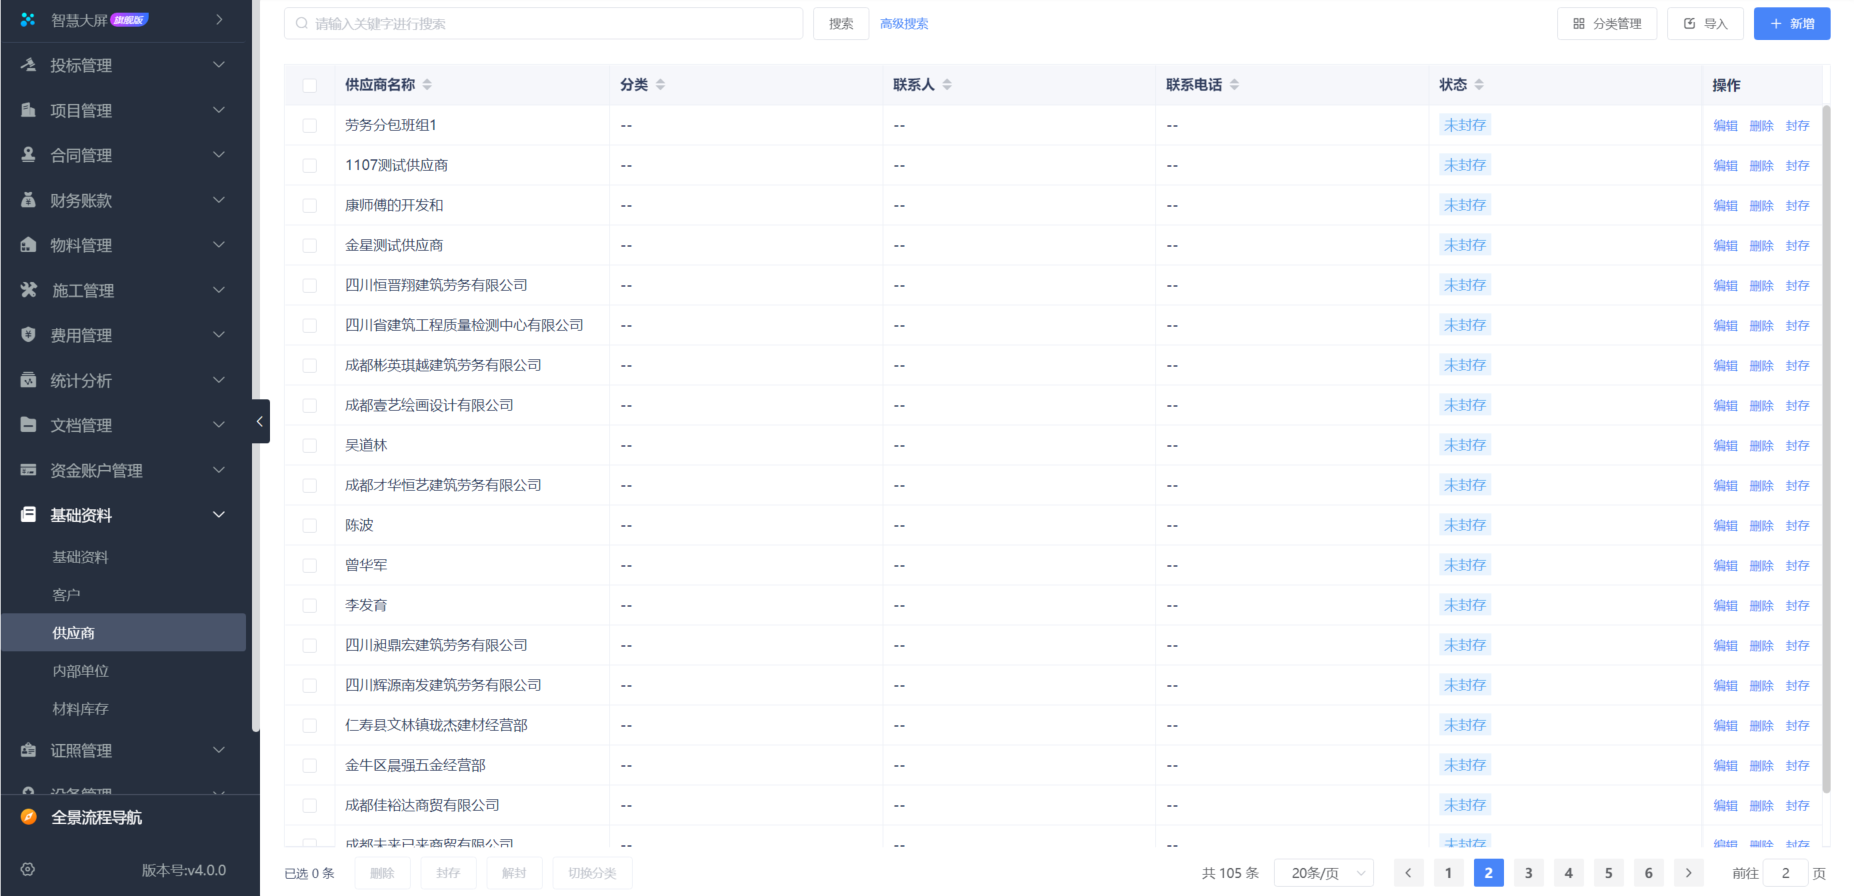Go to page 3
Image resolution: width=1854 pixels, height=896 pixels.
(1528, 873)
